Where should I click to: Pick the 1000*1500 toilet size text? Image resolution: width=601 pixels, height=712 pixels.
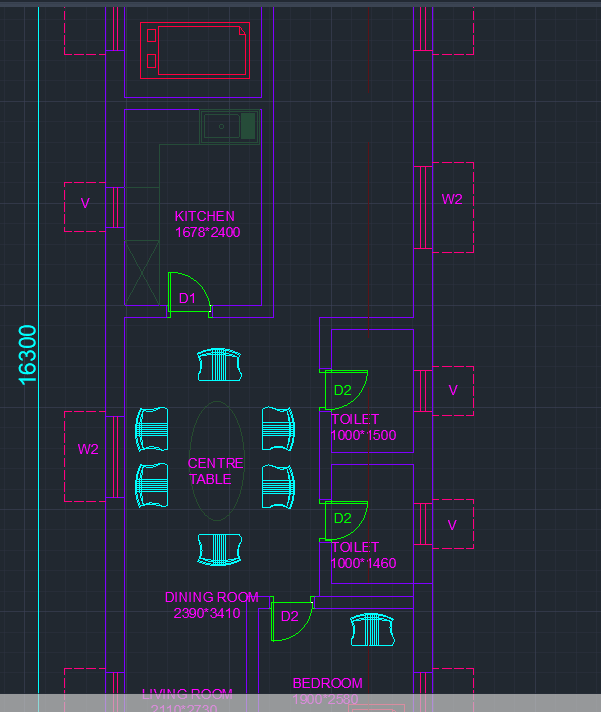[363, 435]
